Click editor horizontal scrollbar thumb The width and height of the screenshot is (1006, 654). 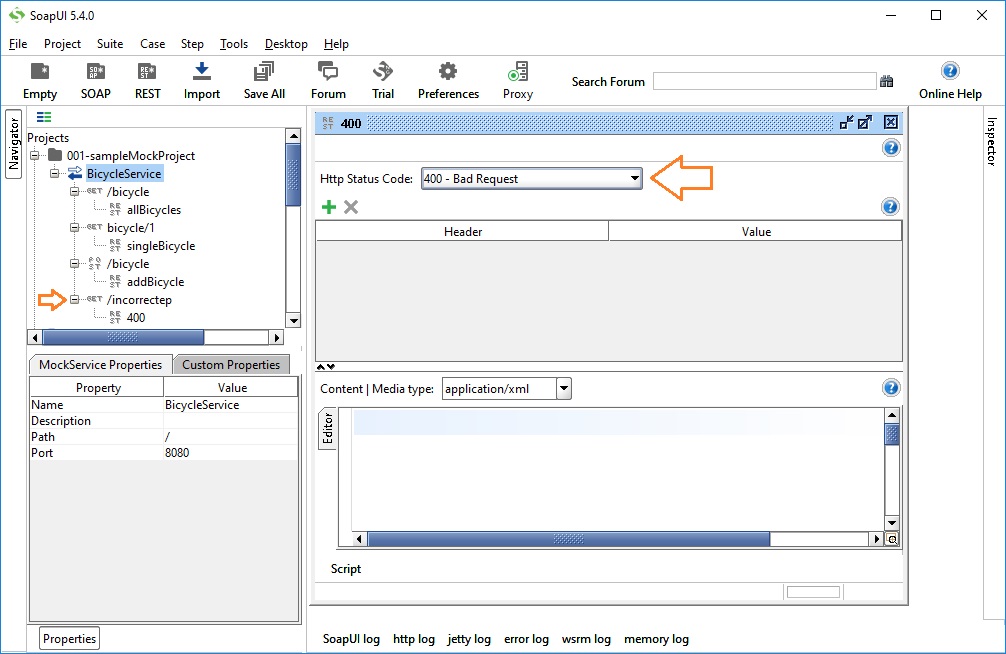[568, 539]
